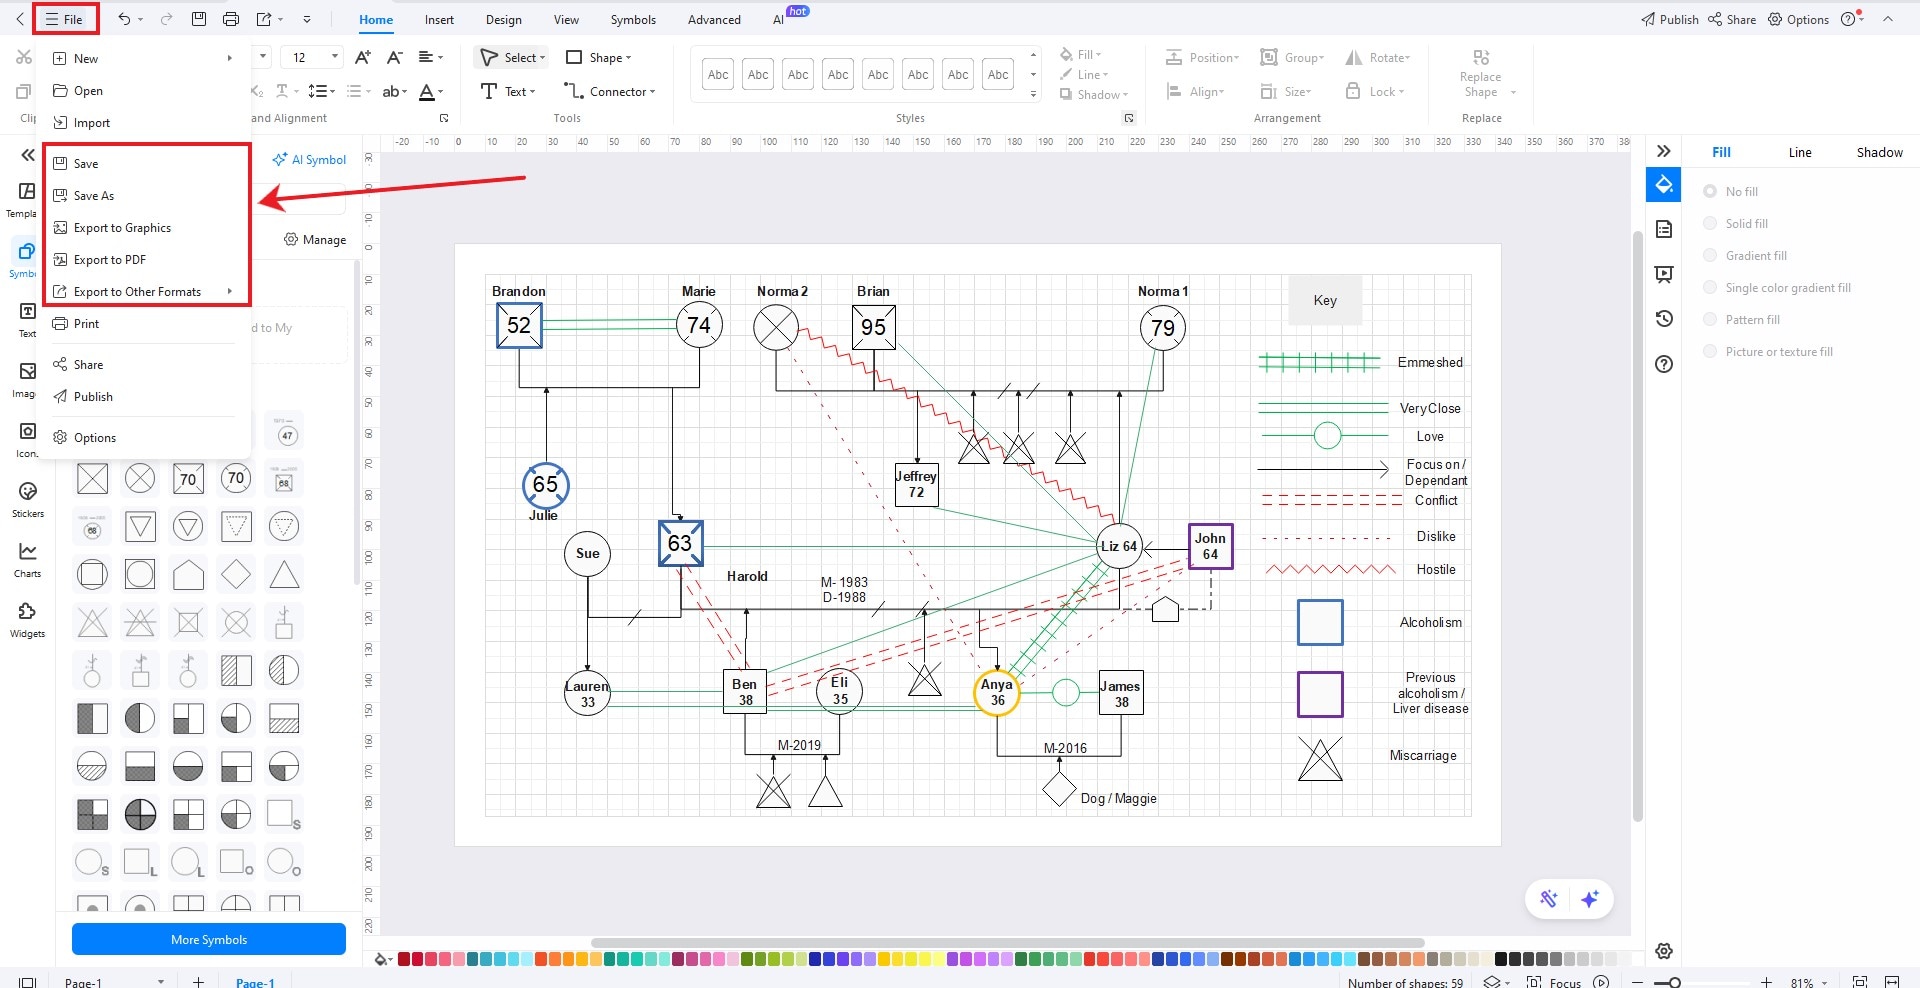Click the redo arrow icon
Screen dimensions: 1920x988
click(167, 19)
